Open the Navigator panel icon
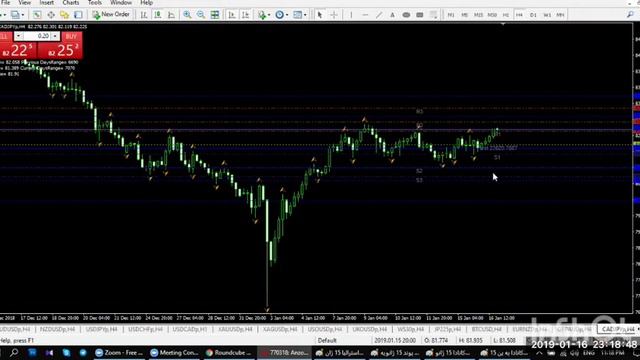This screenshot has width=640, height=360. [x=64, y=15]
